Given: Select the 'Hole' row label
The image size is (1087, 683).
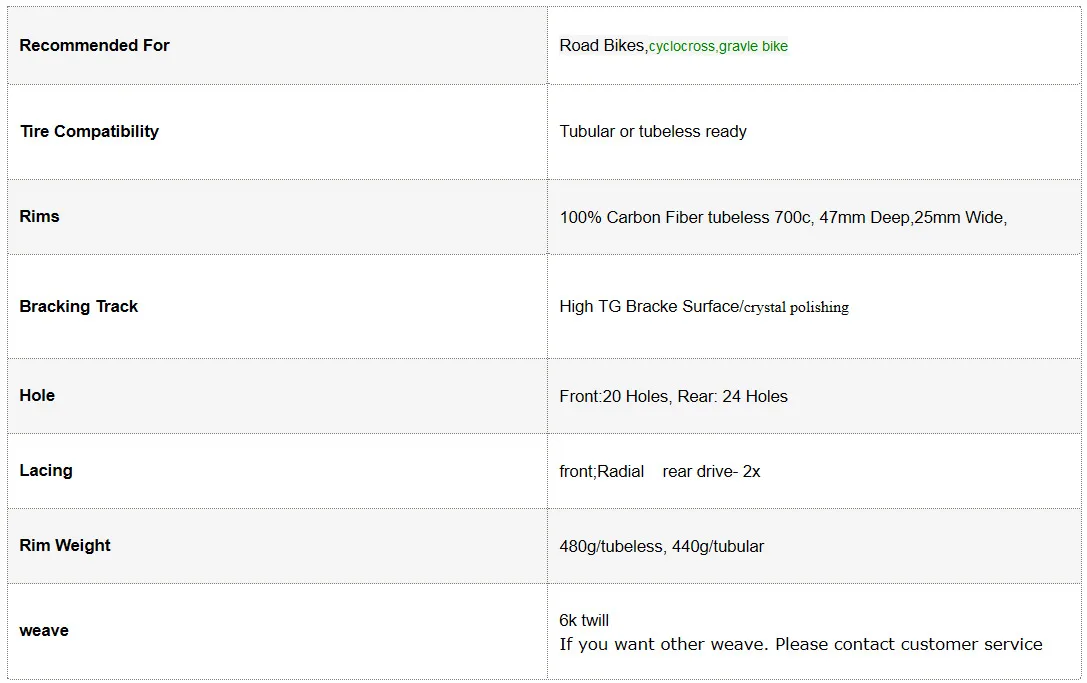Looking at the screenshot, I should (x=37, y=395).
